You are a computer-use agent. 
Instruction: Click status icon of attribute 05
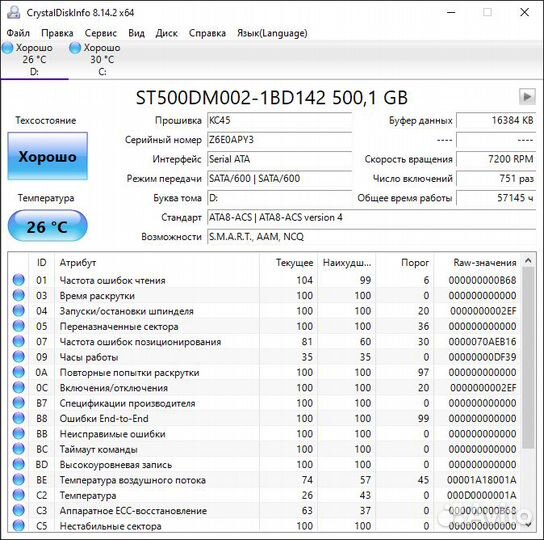tap(19, 326)
